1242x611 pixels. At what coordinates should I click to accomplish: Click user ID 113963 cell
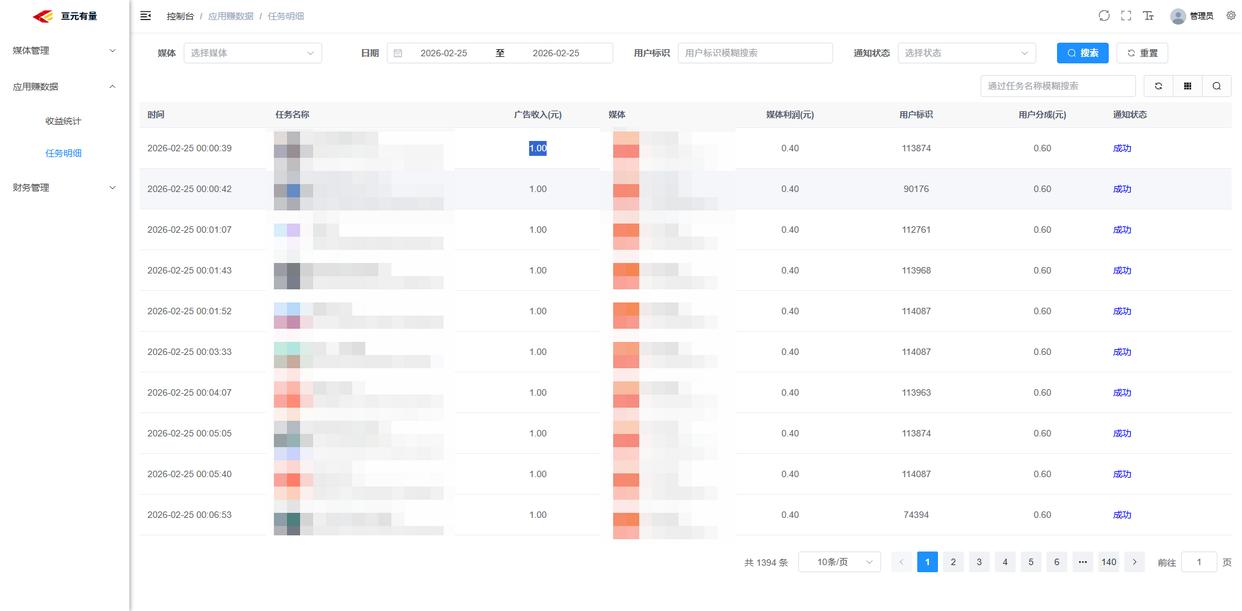[916, 393]
